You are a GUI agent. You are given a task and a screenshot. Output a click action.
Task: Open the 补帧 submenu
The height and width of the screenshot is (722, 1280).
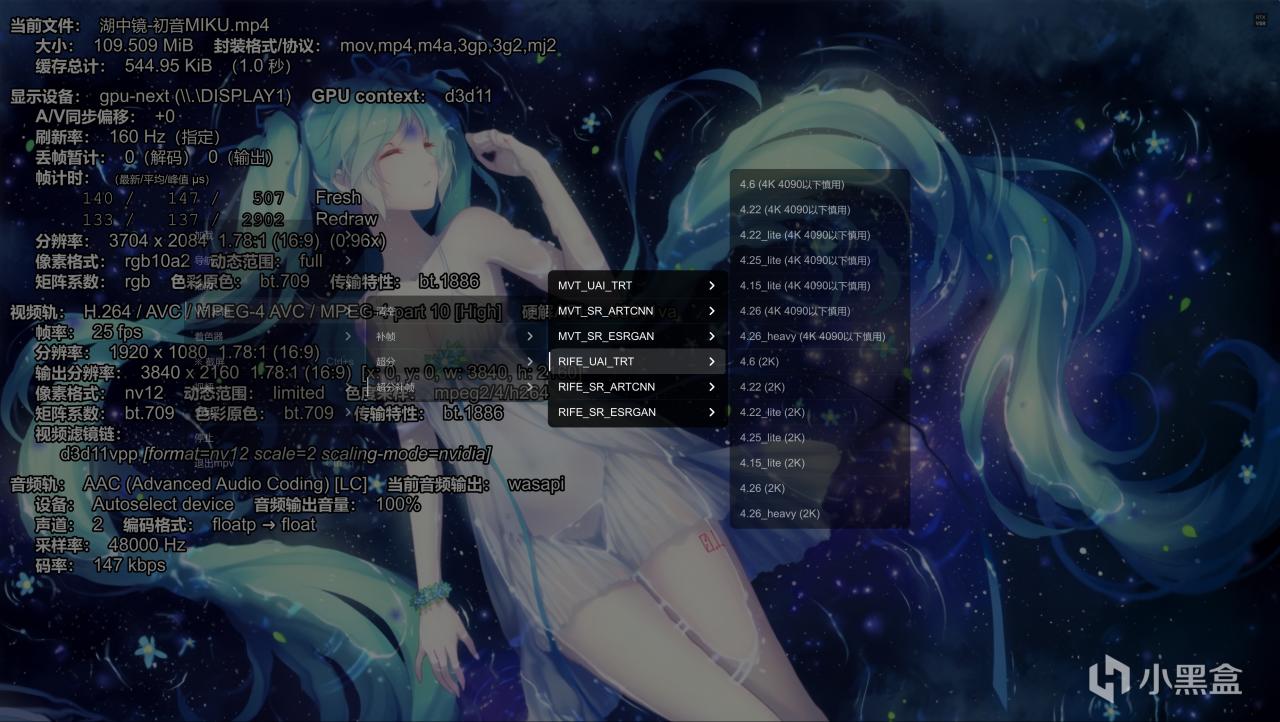click(455, 337)
